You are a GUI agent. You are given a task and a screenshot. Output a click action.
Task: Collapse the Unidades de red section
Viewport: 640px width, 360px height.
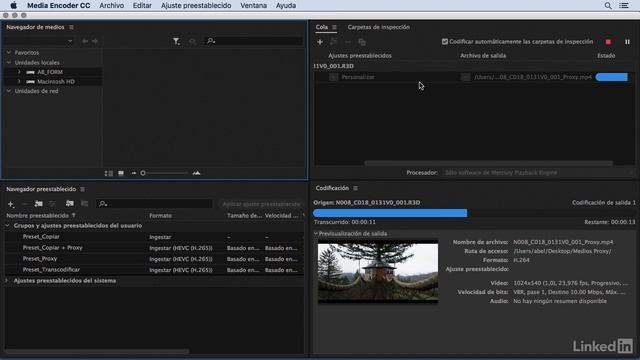tap(9, 91)
